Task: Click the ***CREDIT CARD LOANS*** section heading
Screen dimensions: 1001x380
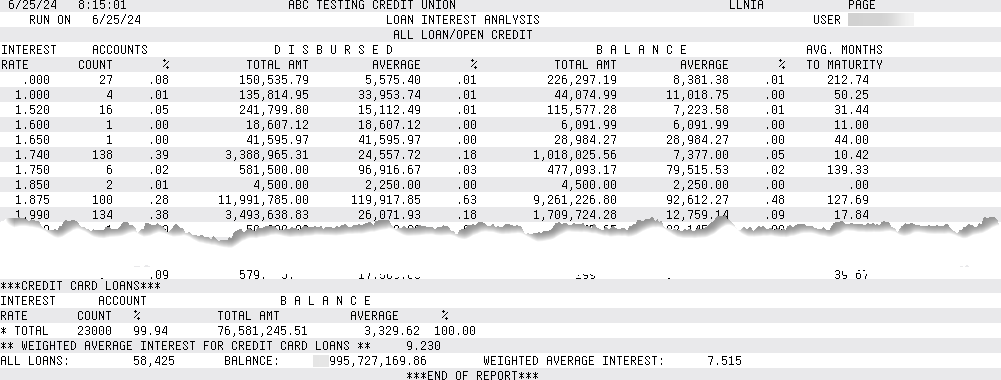Action: click(x=80, y=285)
